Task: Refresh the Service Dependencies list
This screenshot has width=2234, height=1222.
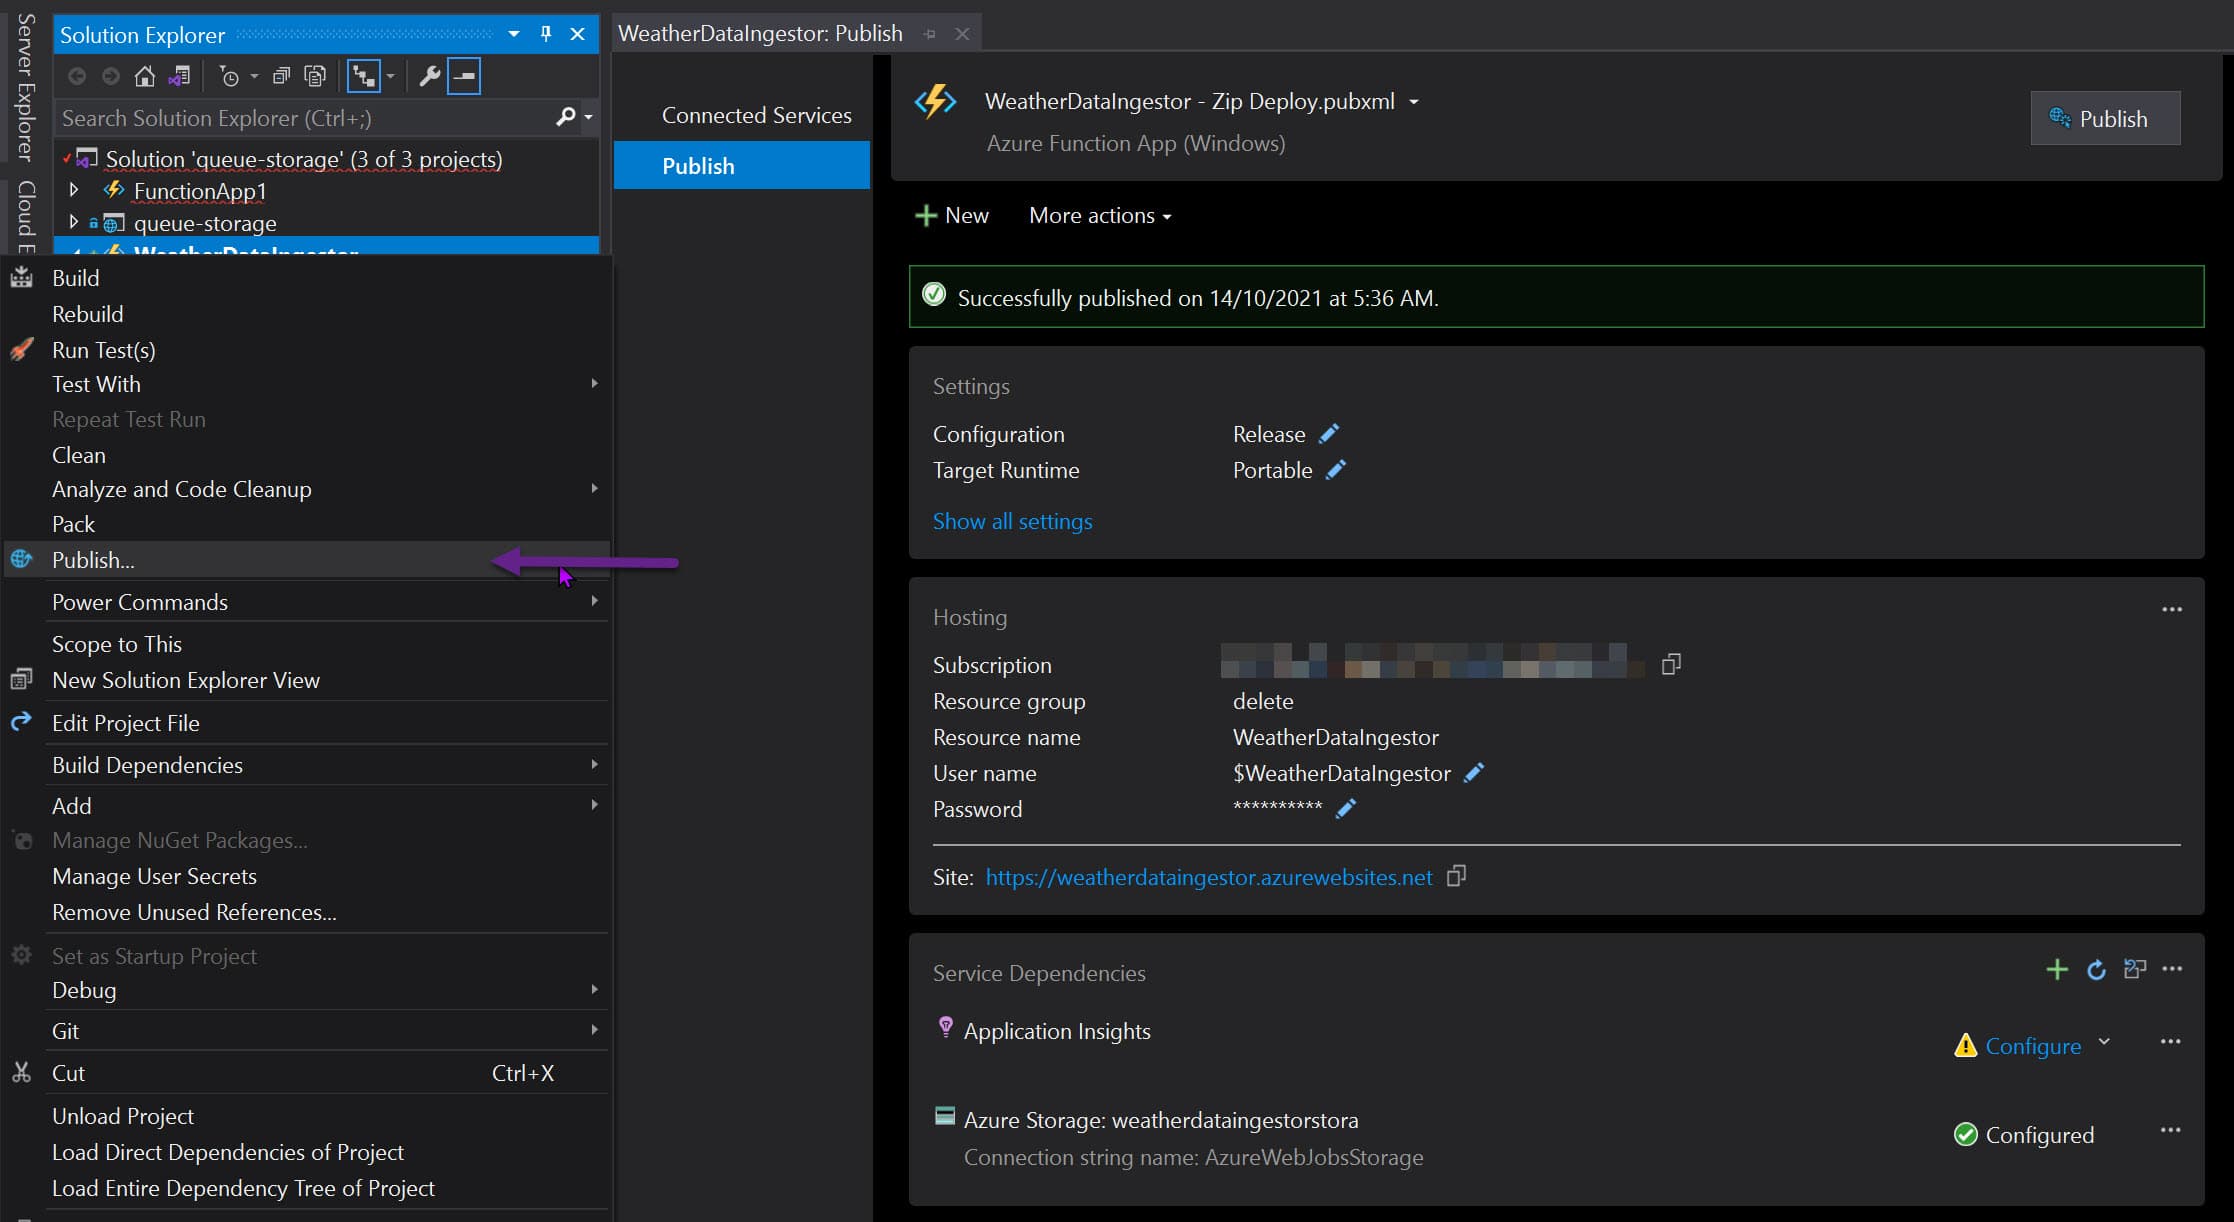Action: click(2096, 969)
